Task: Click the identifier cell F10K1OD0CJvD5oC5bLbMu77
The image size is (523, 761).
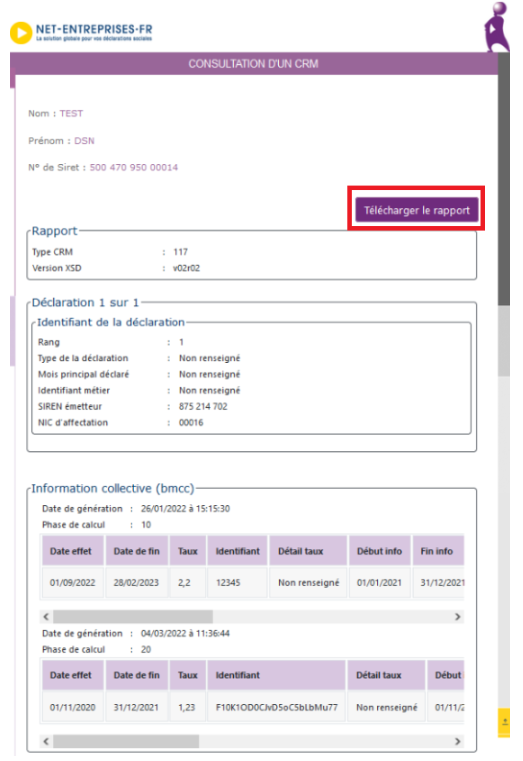Action: coord(277,707)
